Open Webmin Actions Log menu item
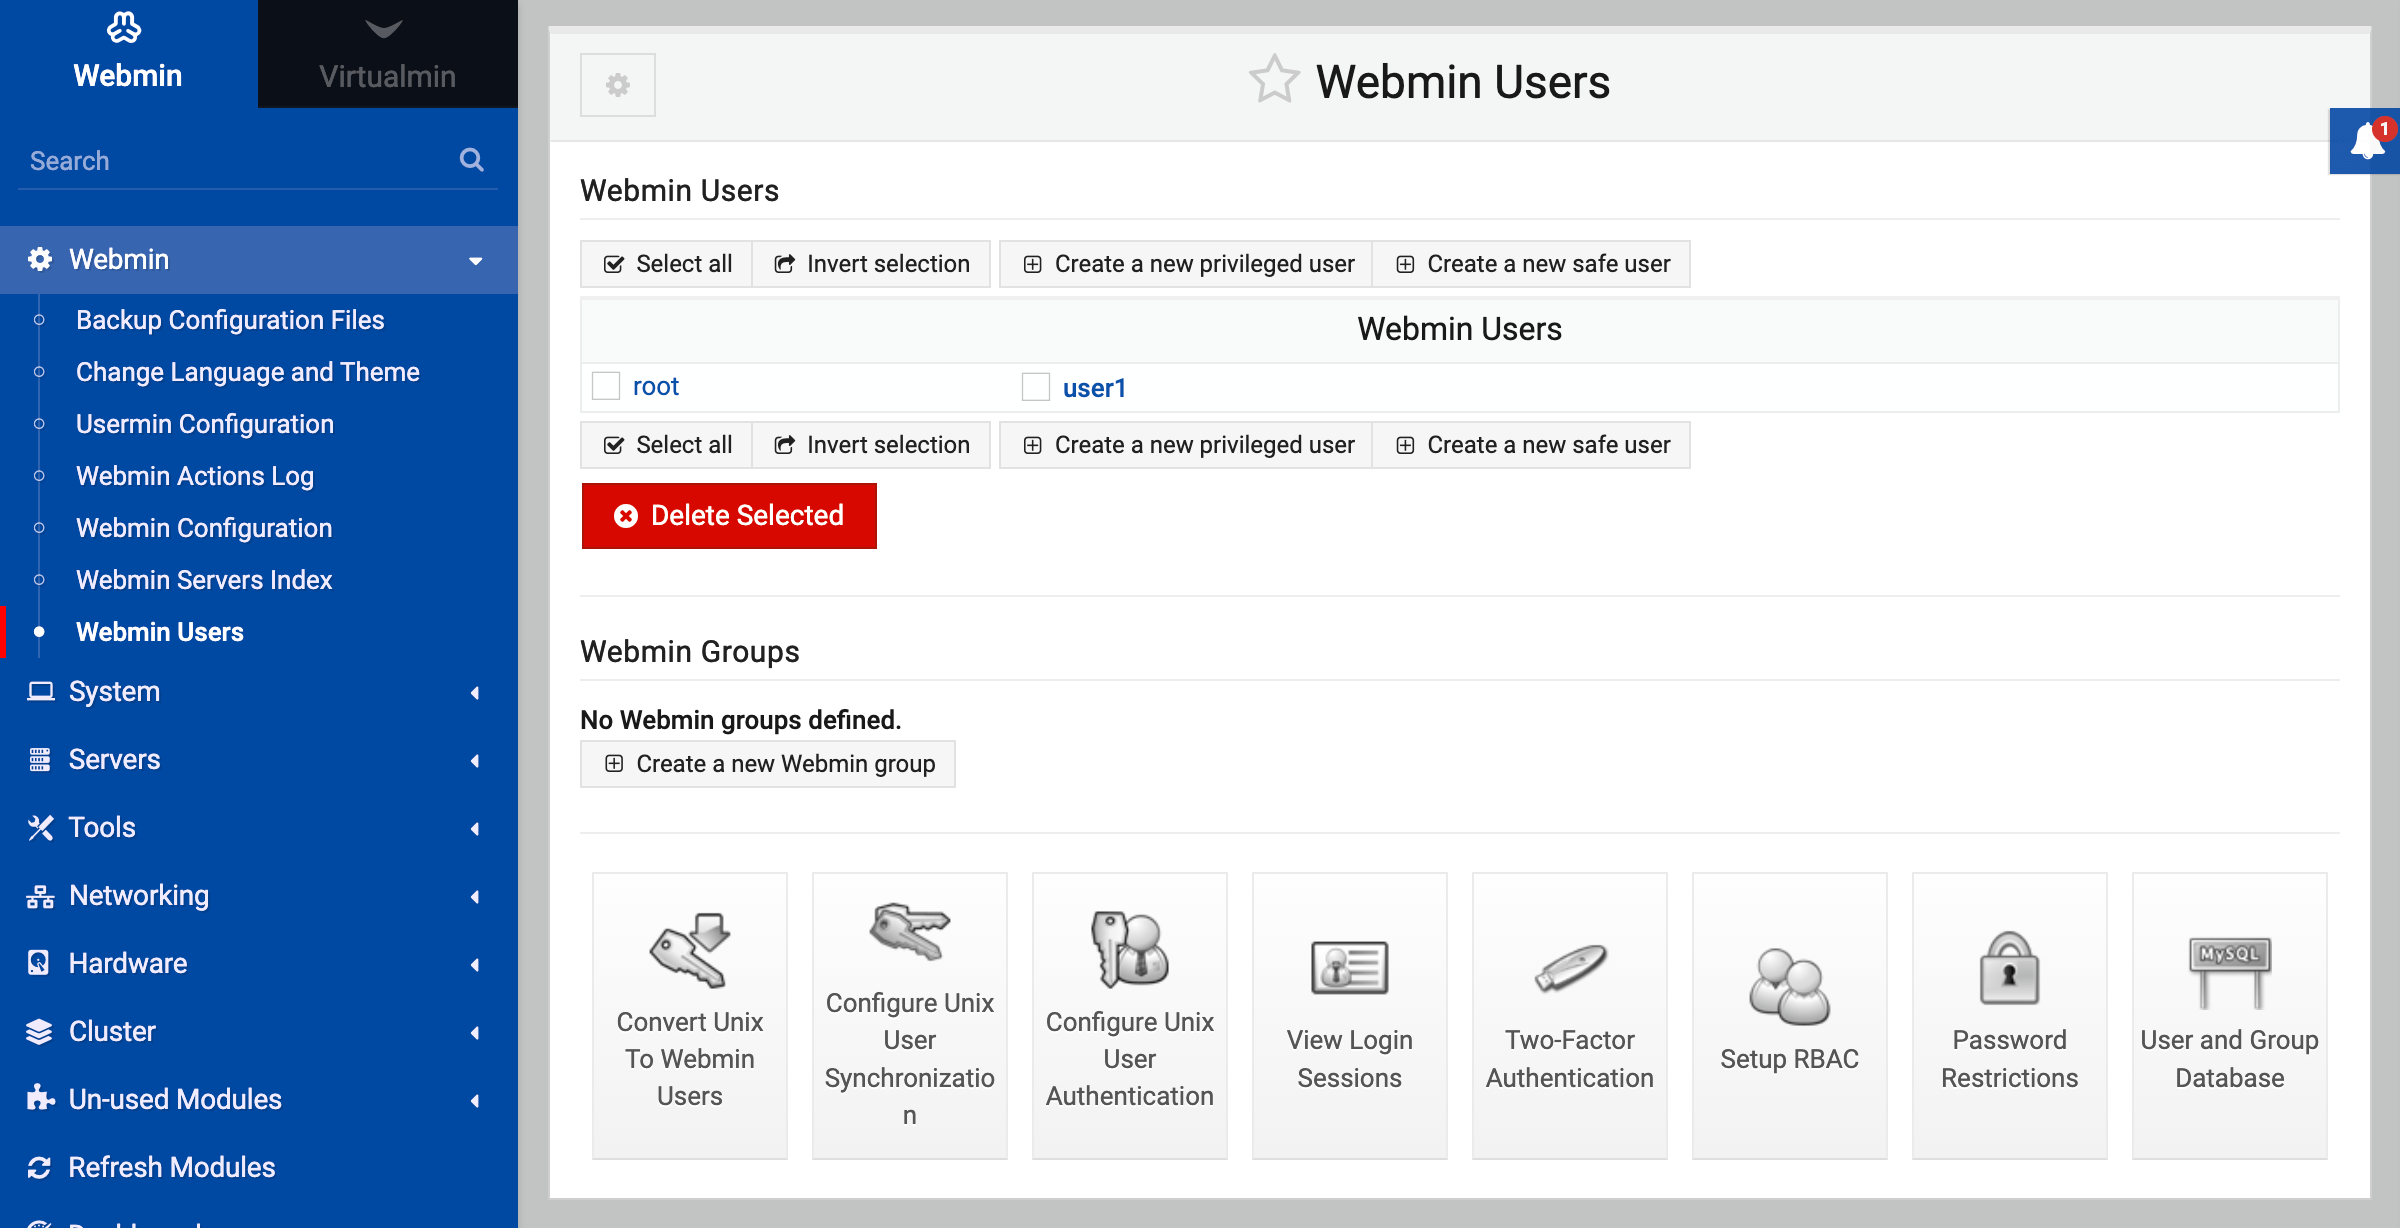Screen dimensions: 2400x1228 point(195,476)
